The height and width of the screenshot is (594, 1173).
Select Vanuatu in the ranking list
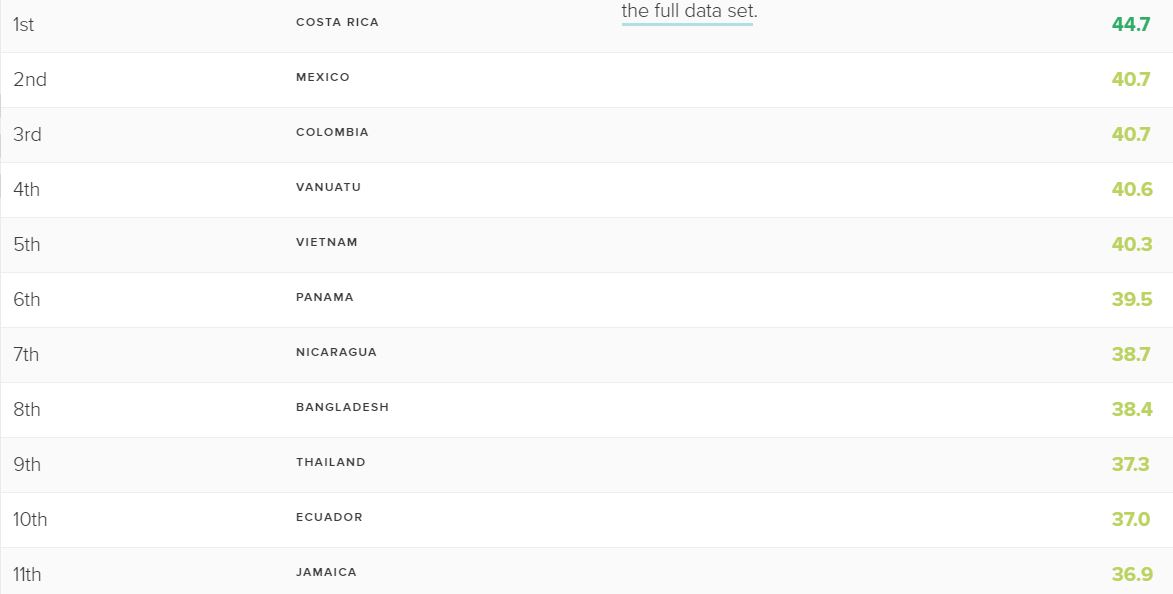pos(328,187)
